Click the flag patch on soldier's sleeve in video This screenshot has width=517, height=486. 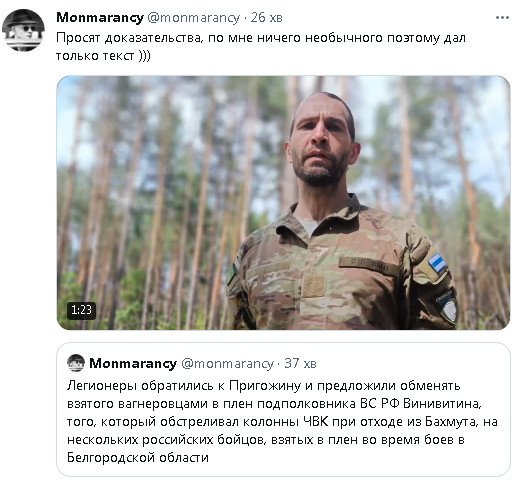(437, 262)
